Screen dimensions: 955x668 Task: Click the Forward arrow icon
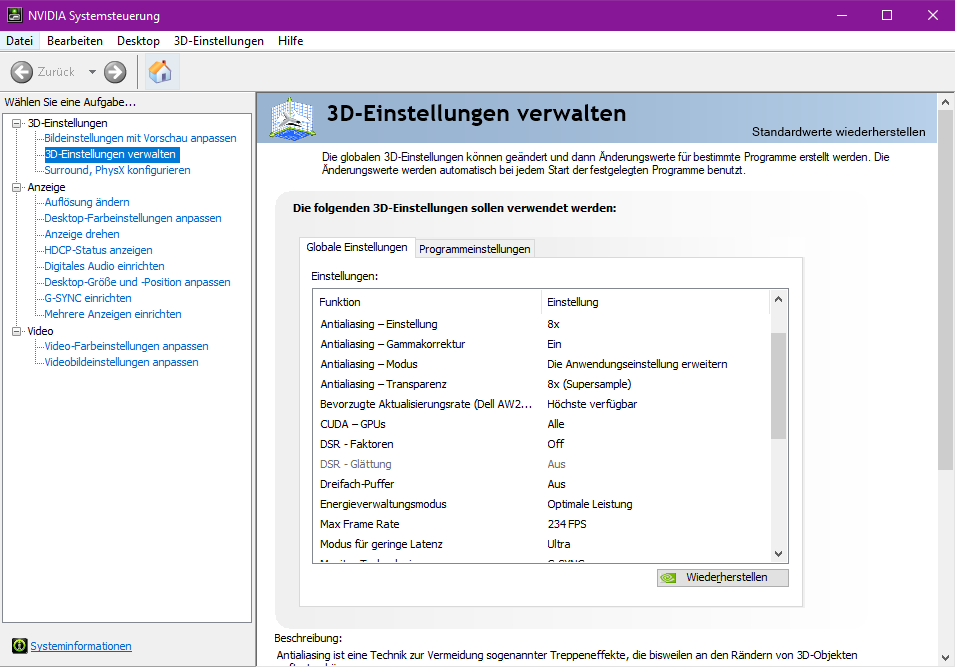click(115, 72)
